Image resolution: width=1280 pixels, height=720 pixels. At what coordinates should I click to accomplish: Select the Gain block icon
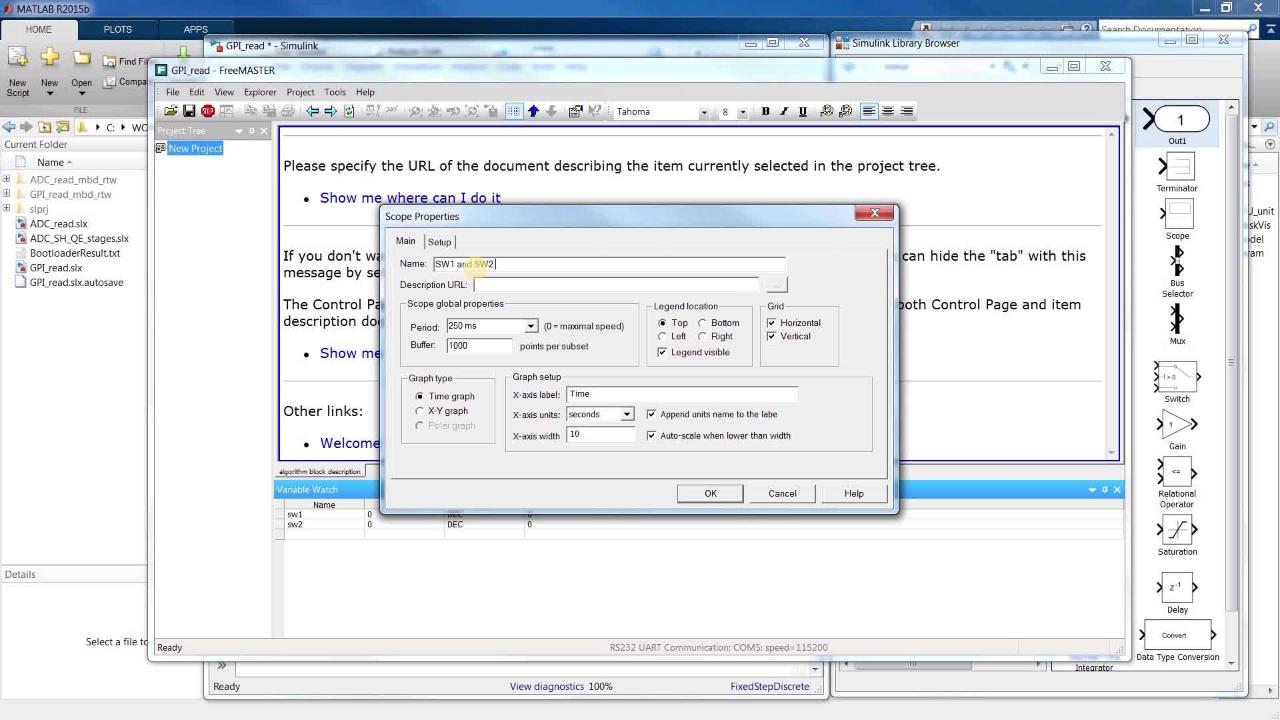tap(1177, 425)
